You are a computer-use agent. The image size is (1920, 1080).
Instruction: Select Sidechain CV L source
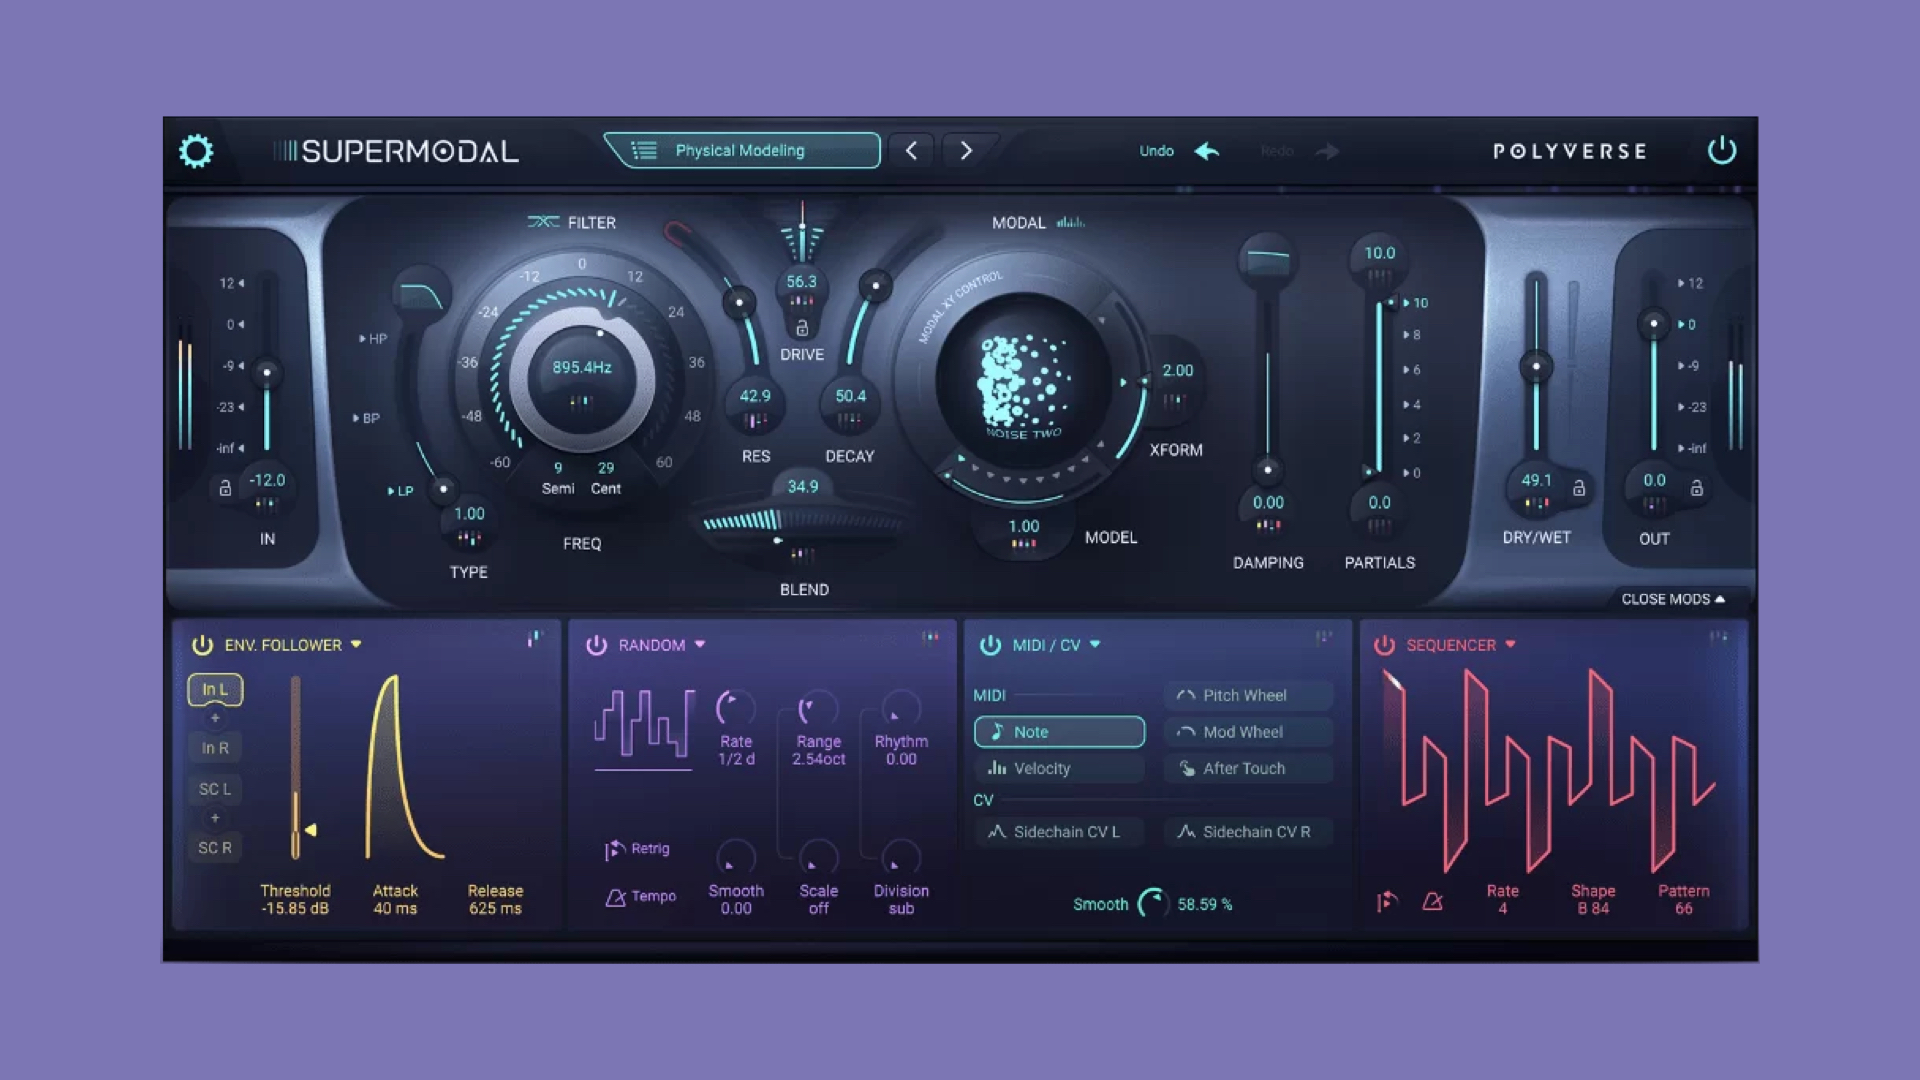(x=1059, y=832)
